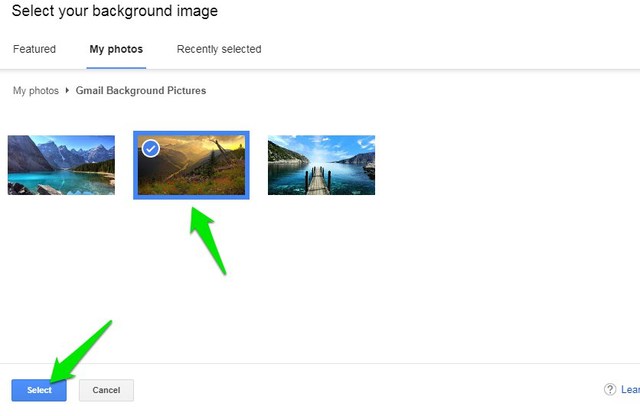640x416 pixels.
Task: Open the Recently selected tab
Action: 219,49
